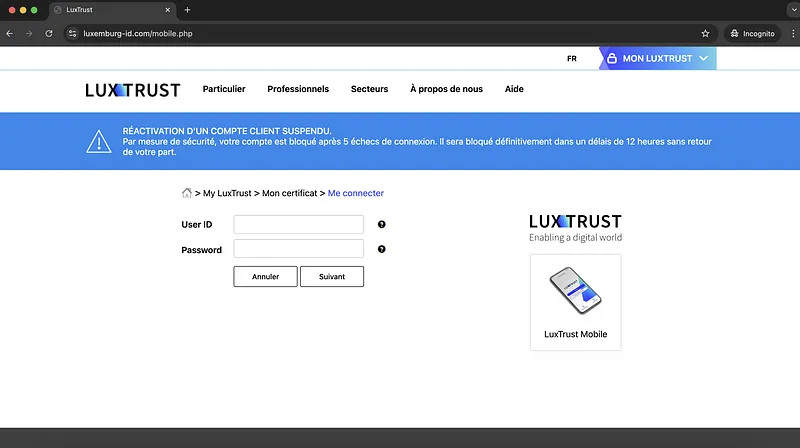Click the browser back arrow
The image size is (800, 448).
(10, 34)
